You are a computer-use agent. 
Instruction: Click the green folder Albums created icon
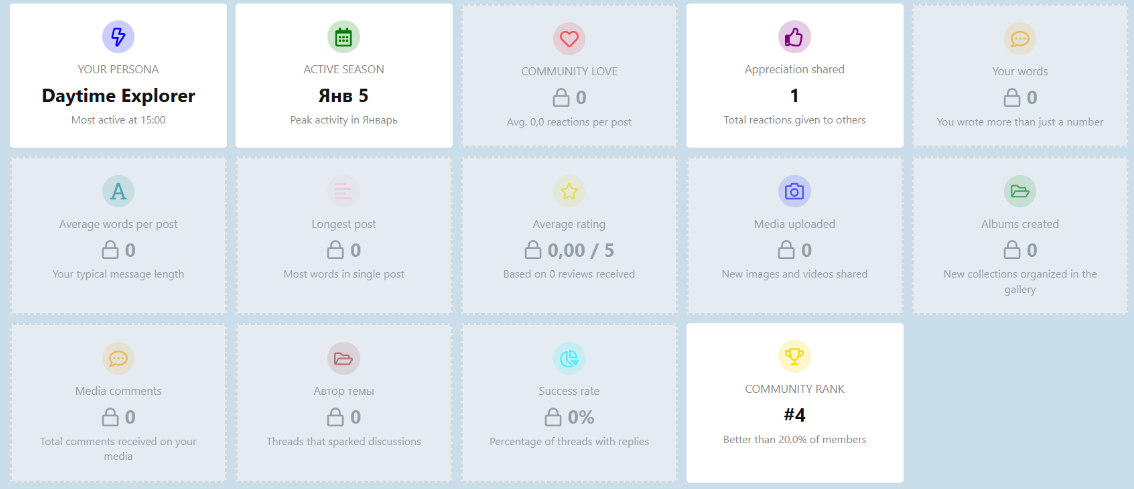coord(1019,191)
